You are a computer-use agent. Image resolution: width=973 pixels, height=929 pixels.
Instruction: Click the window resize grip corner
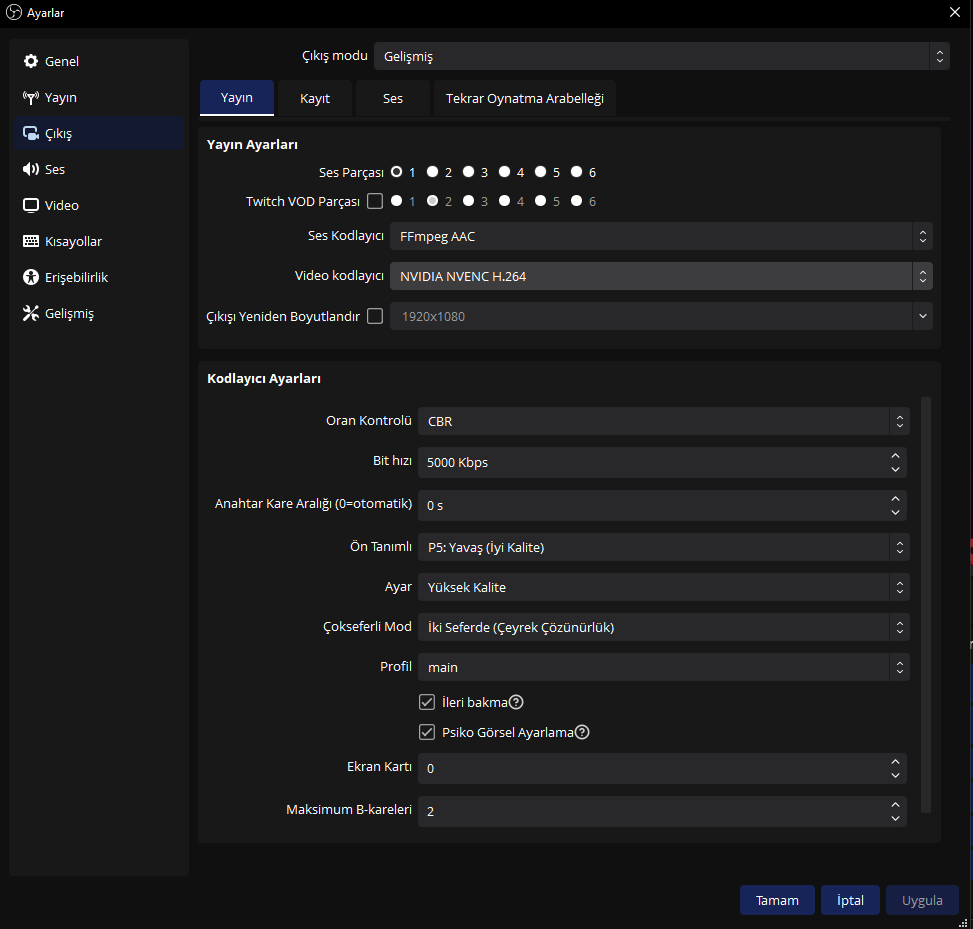click(964, 922)
